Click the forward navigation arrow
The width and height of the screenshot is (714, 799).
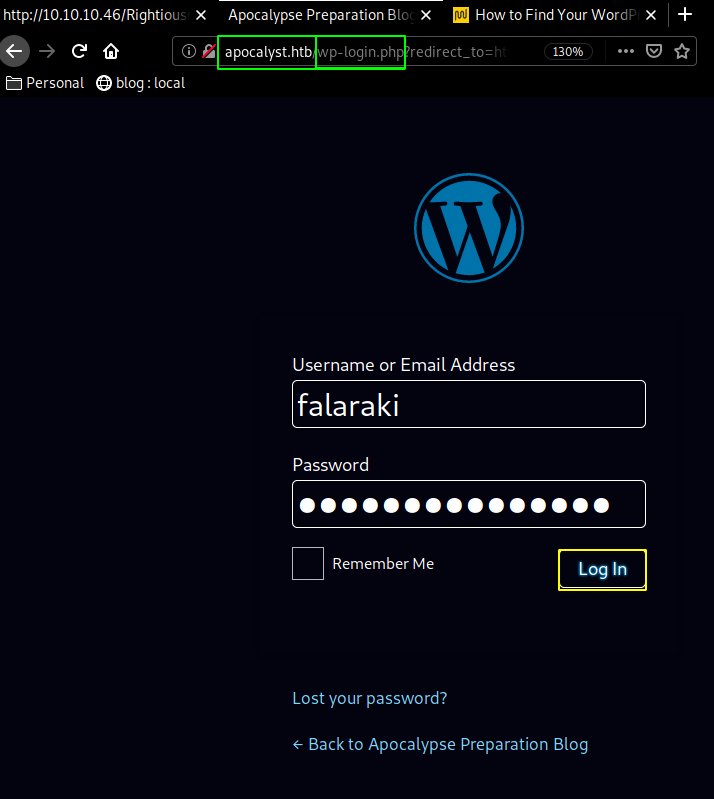pos(47,51)
